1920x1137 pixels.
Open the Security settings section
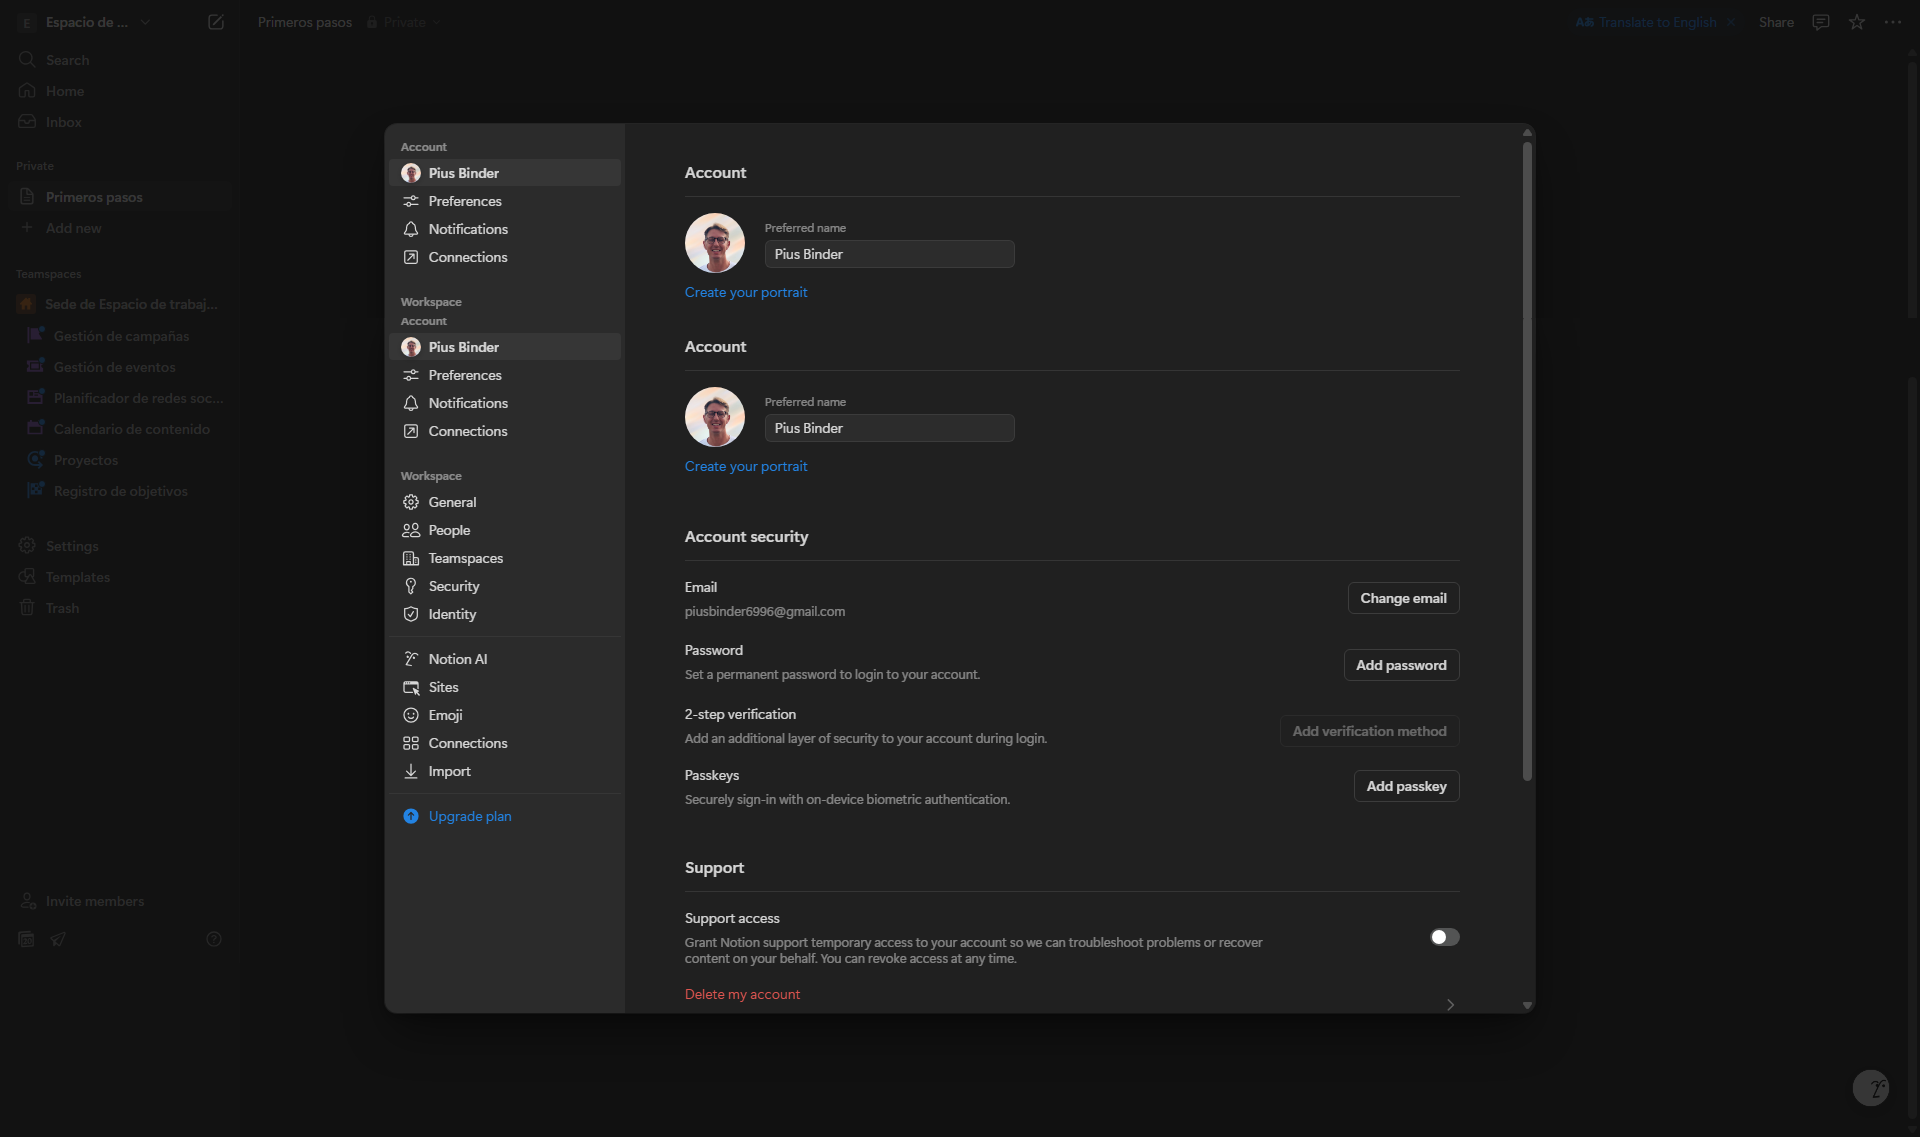[x=505, y=586]
